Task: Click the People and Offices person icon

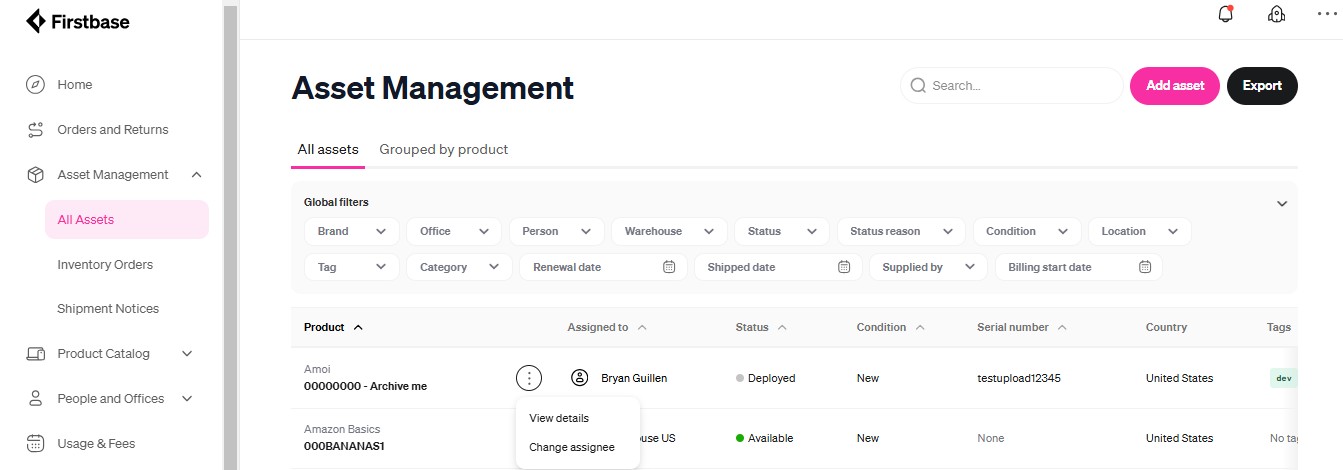Action: point(36,399)
